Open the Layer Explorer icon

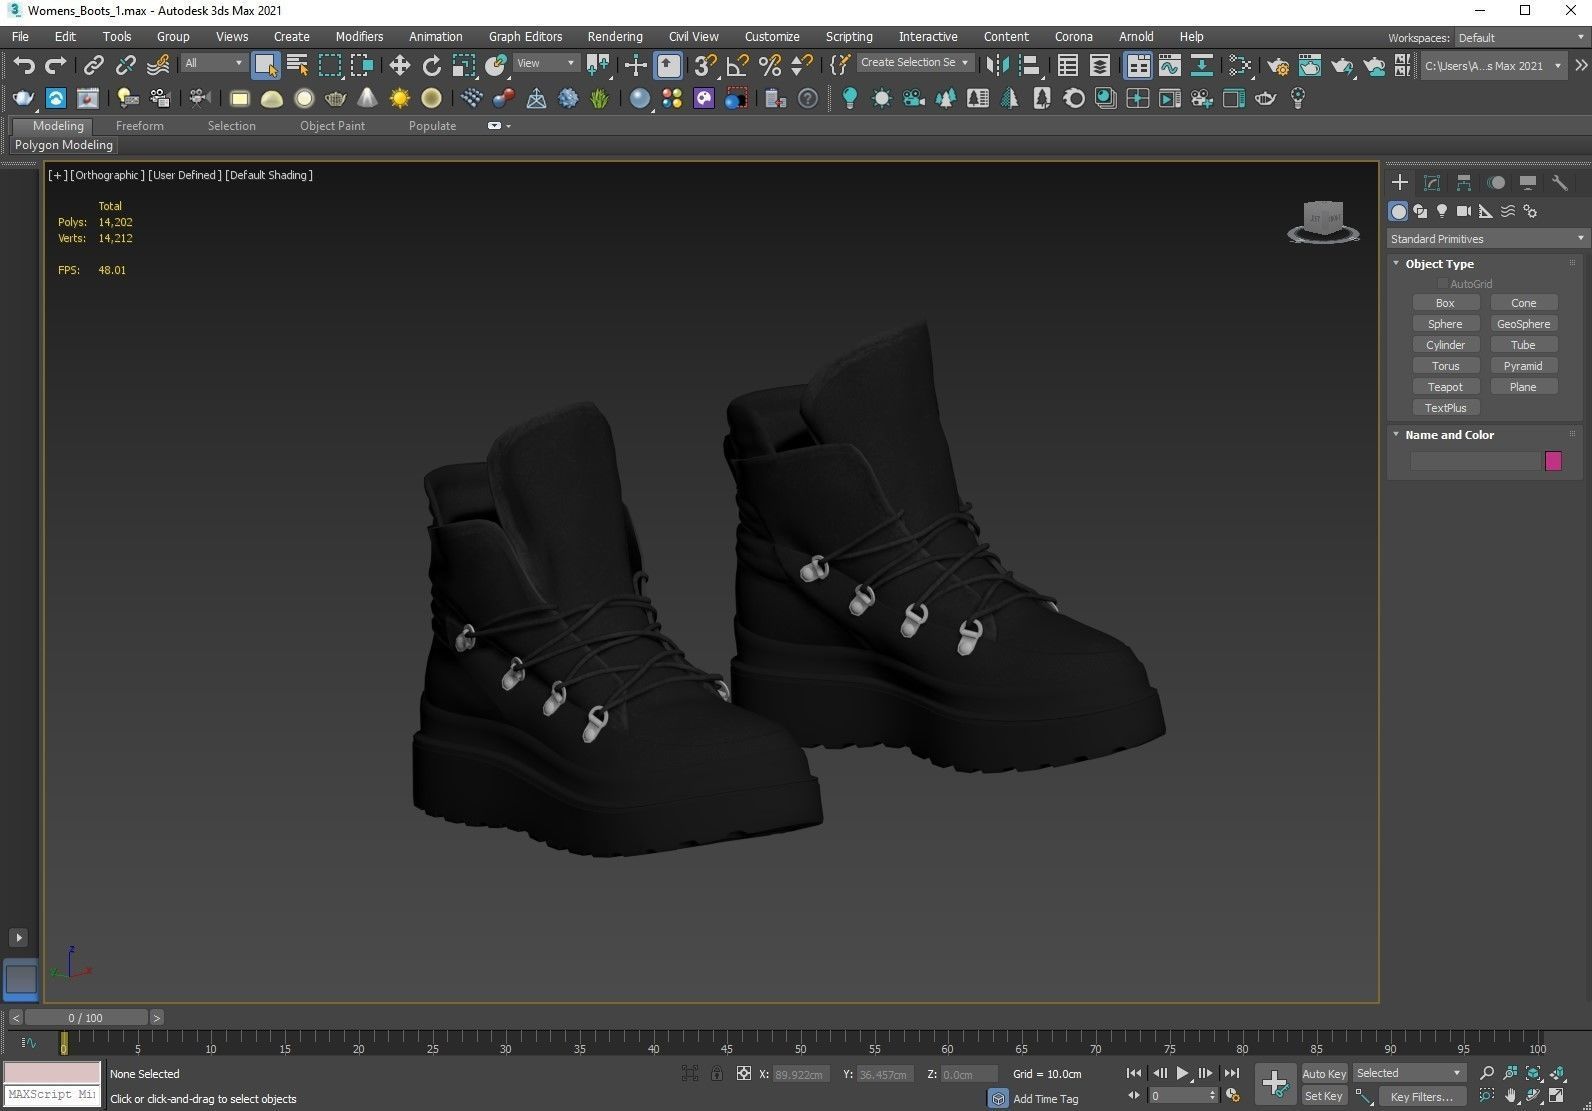[1099, 66]
